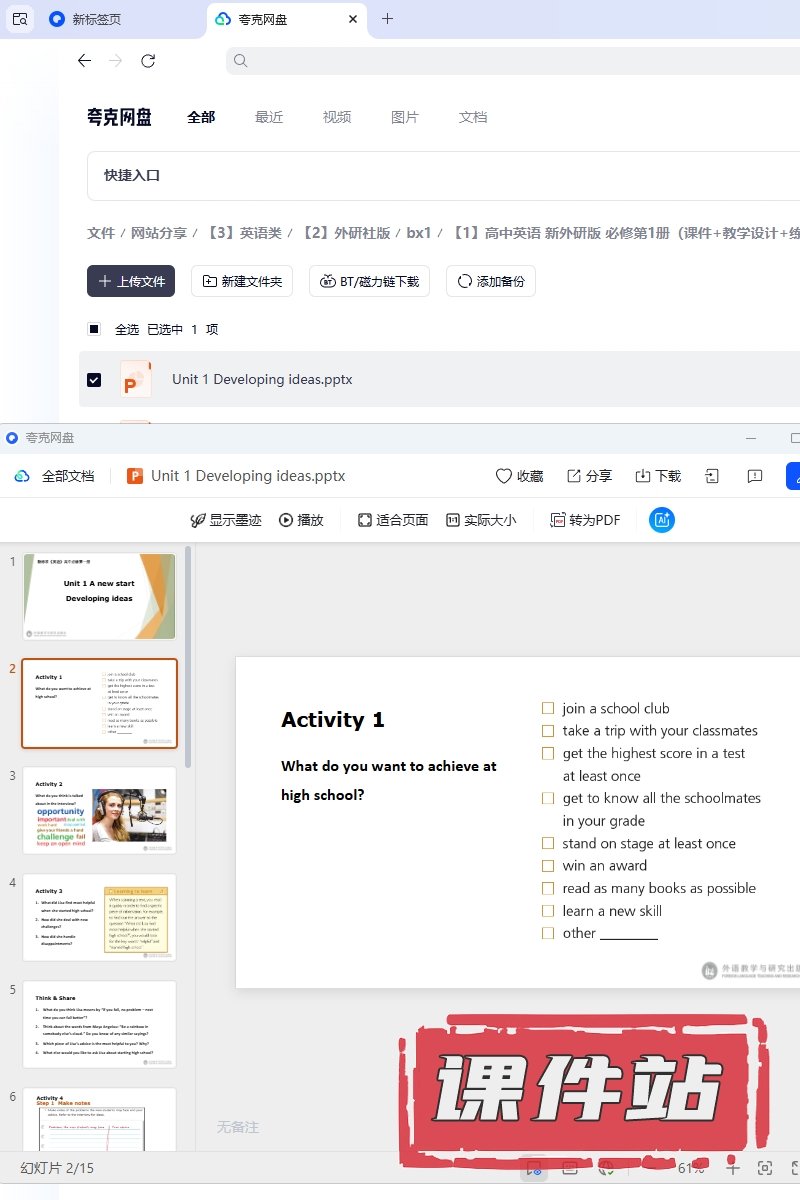Toggle the 全选 select-all checkbox

94,329
